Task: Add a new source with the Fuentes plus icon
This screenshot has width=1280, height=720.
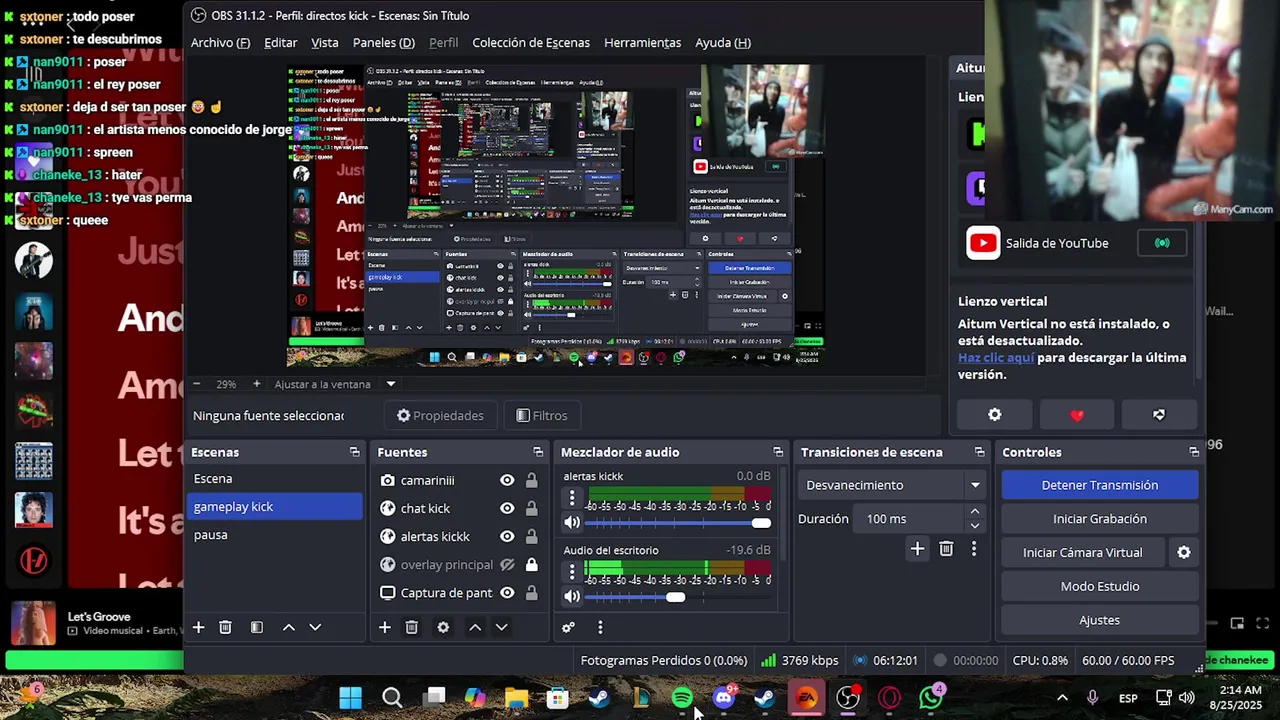Action: (x=384, y=627)
